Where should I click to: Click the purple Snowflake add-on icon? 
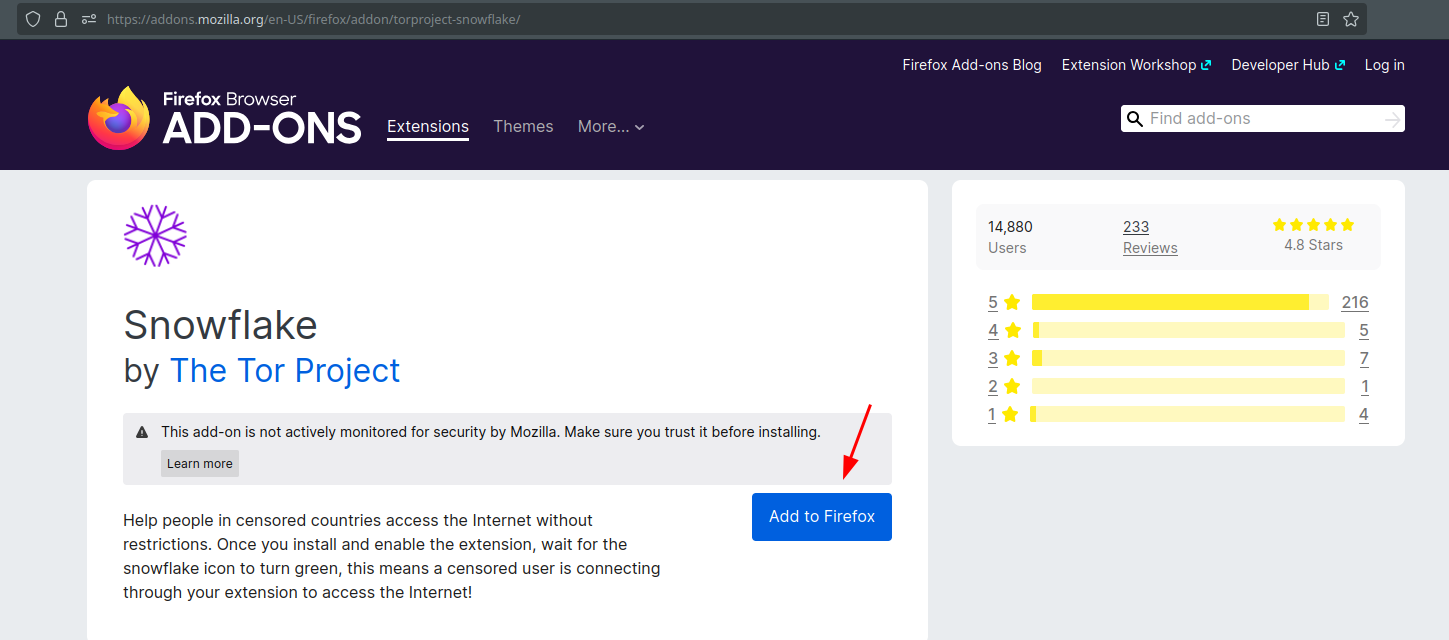point(155,236)
